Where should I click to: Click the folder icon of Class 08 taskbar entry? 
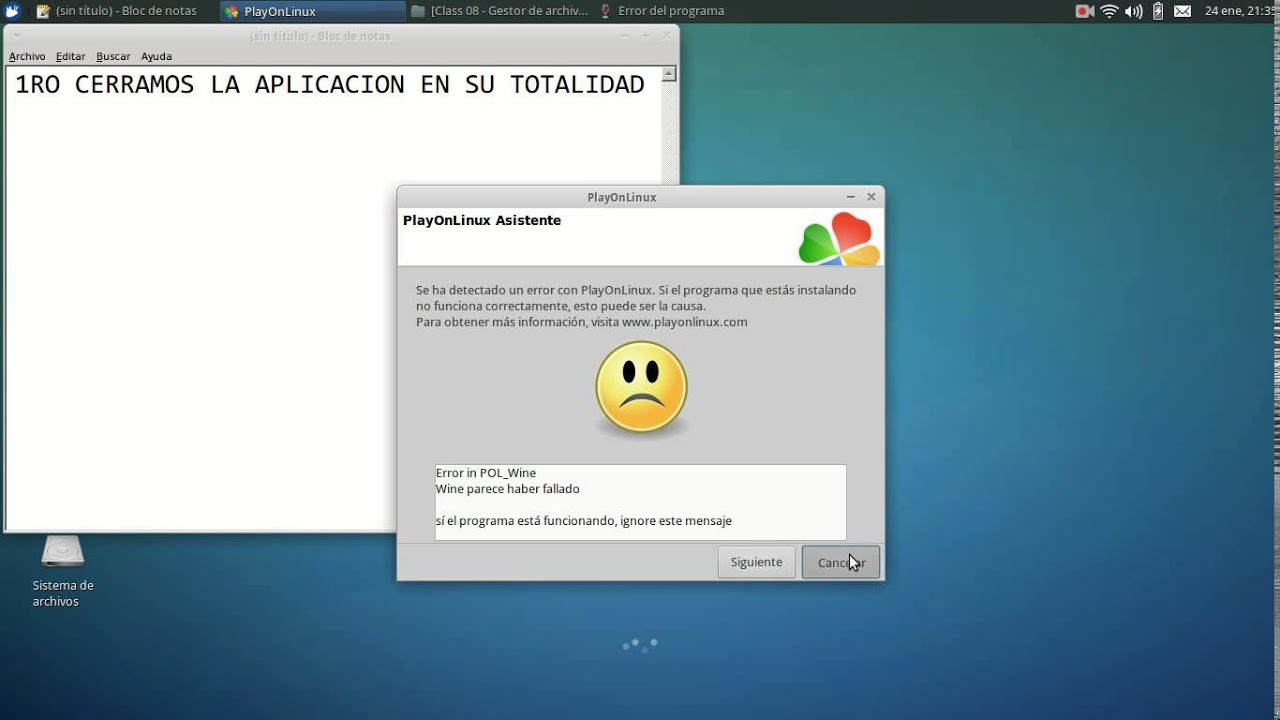pos(418,11)
